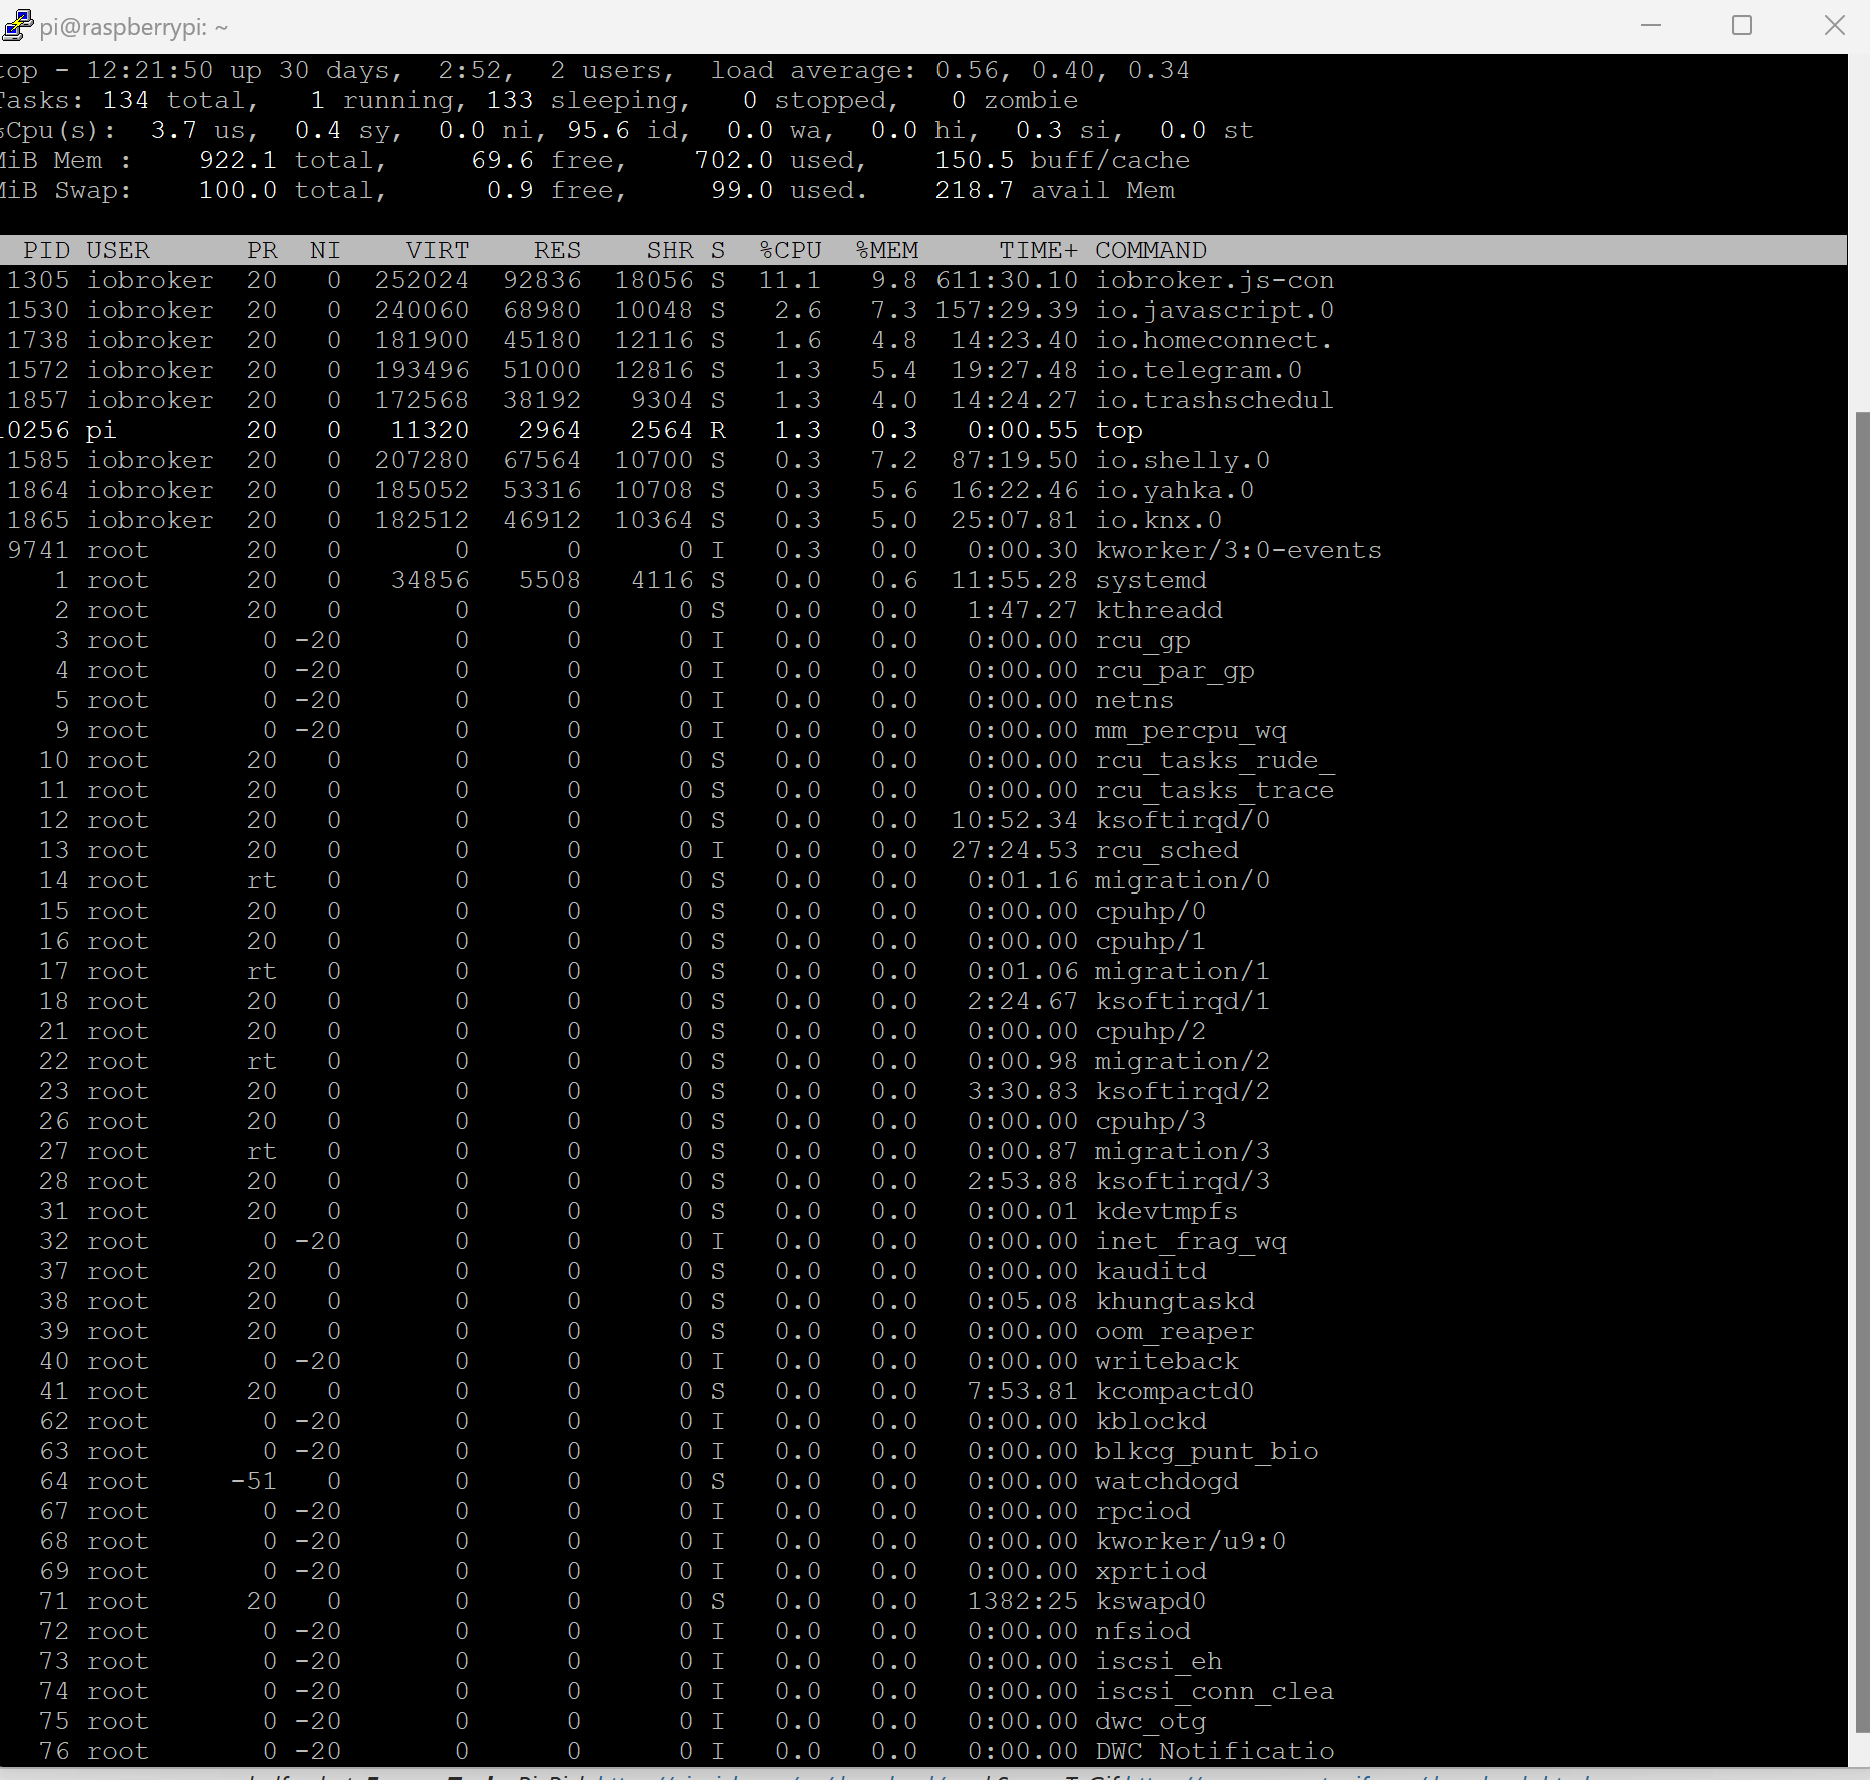The image size is (1870, 1780).
Task: Click the 'dwc_otg' command name
Action: (1151, 1721)
